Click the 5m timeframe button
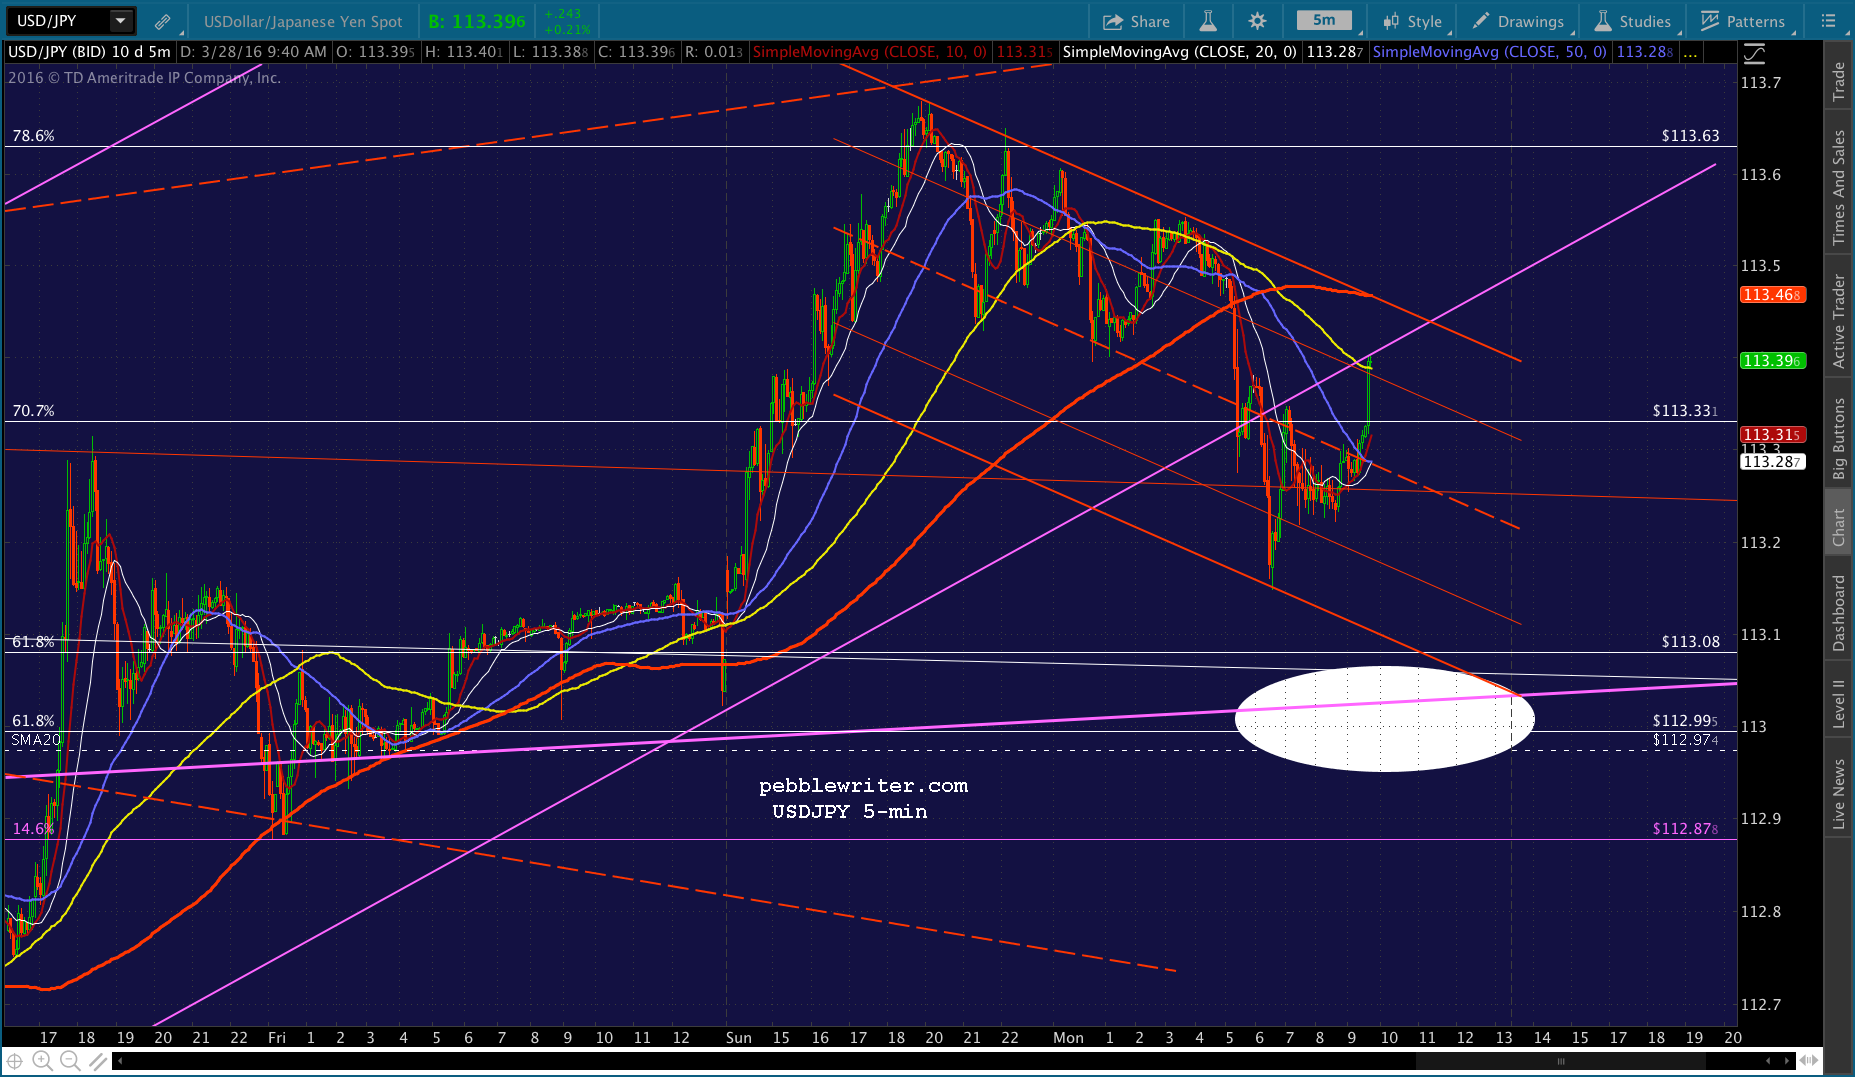This screenshot has height=1077, width=1855. click(x=1324, y=20)
